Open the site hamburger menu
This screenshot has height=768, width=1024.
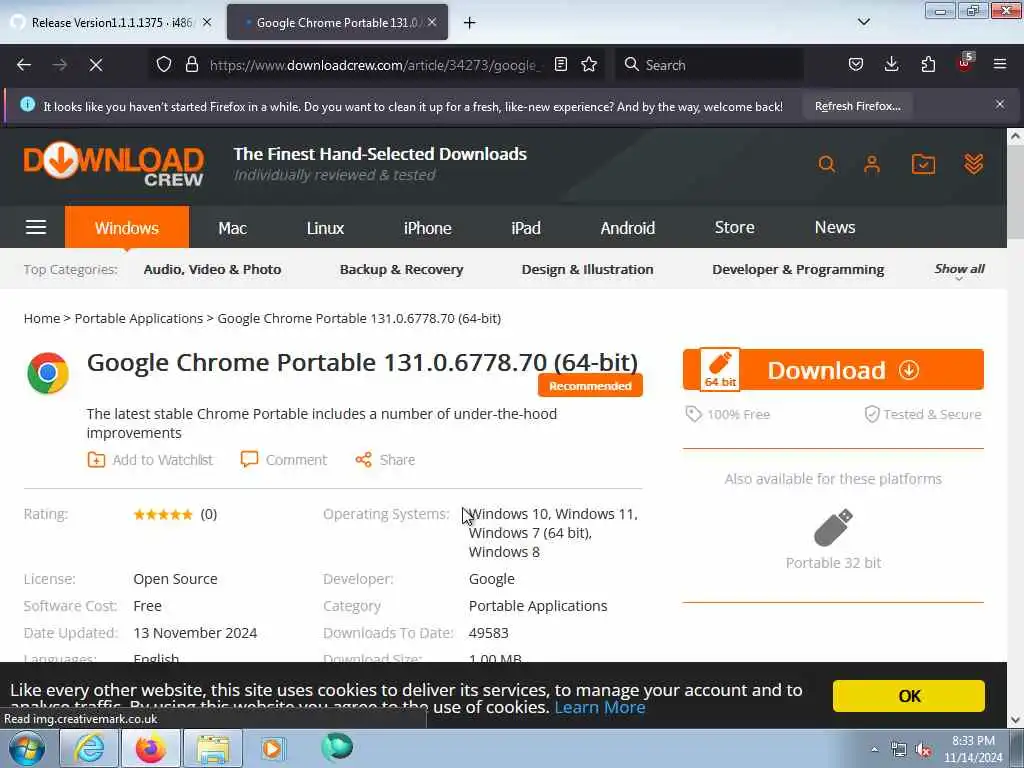[36, 227]
